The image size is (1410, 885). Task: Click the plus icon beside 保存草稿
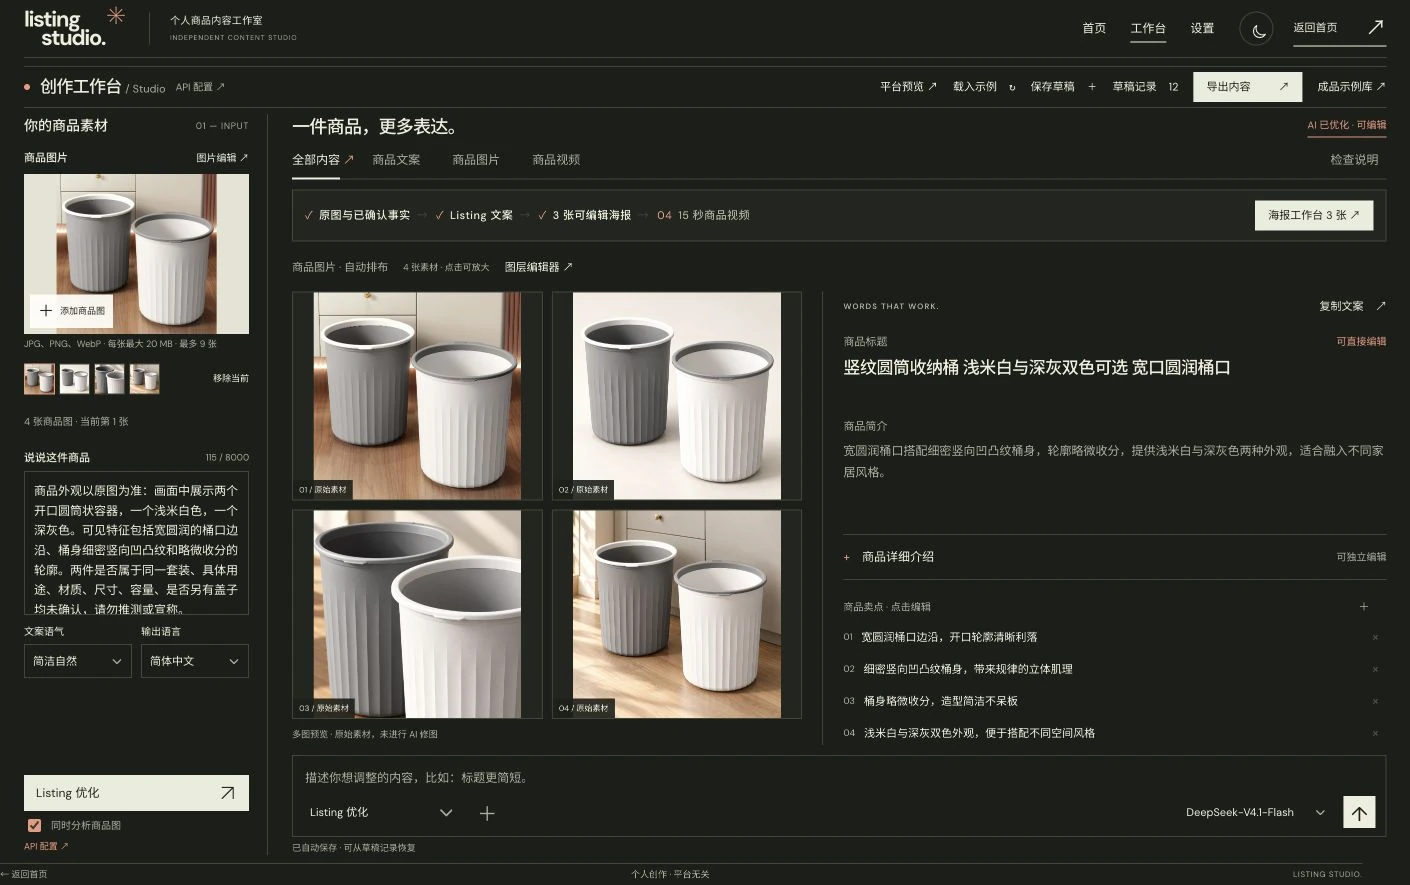point(1092,87)
